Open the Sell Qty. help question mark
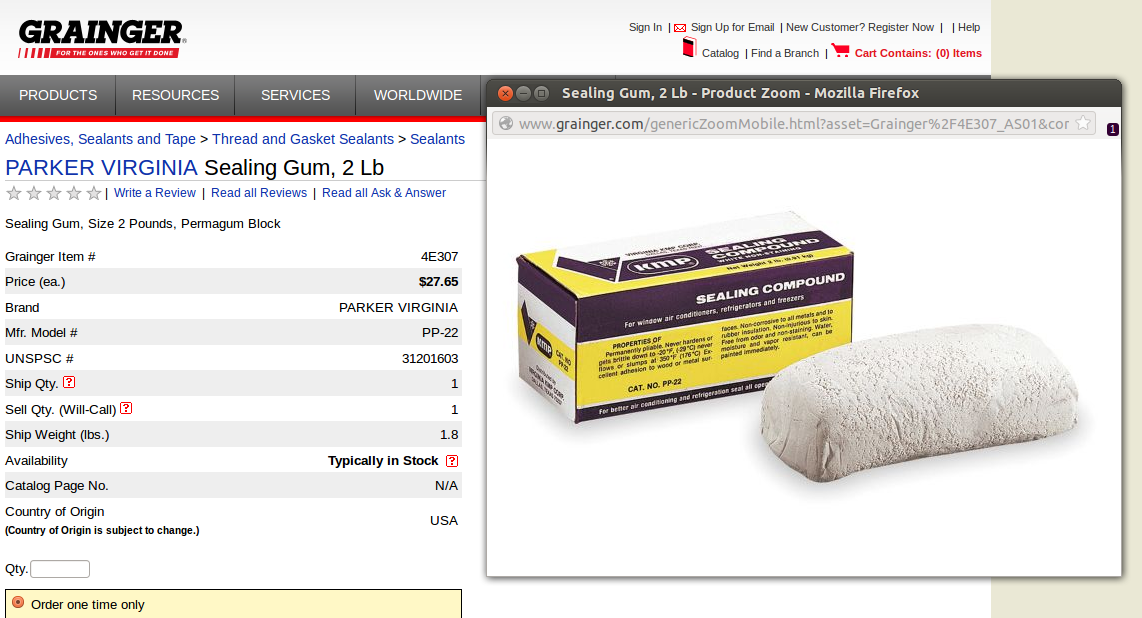1142x618 pixels. 126,408
